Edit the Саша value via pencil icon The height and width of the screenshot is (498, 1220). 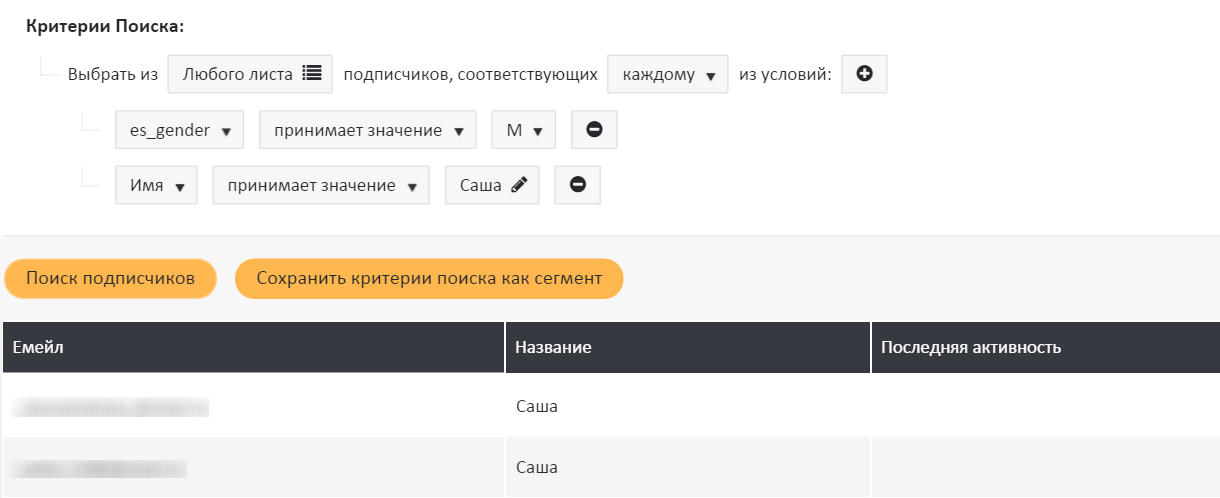[x=517, y=185]
